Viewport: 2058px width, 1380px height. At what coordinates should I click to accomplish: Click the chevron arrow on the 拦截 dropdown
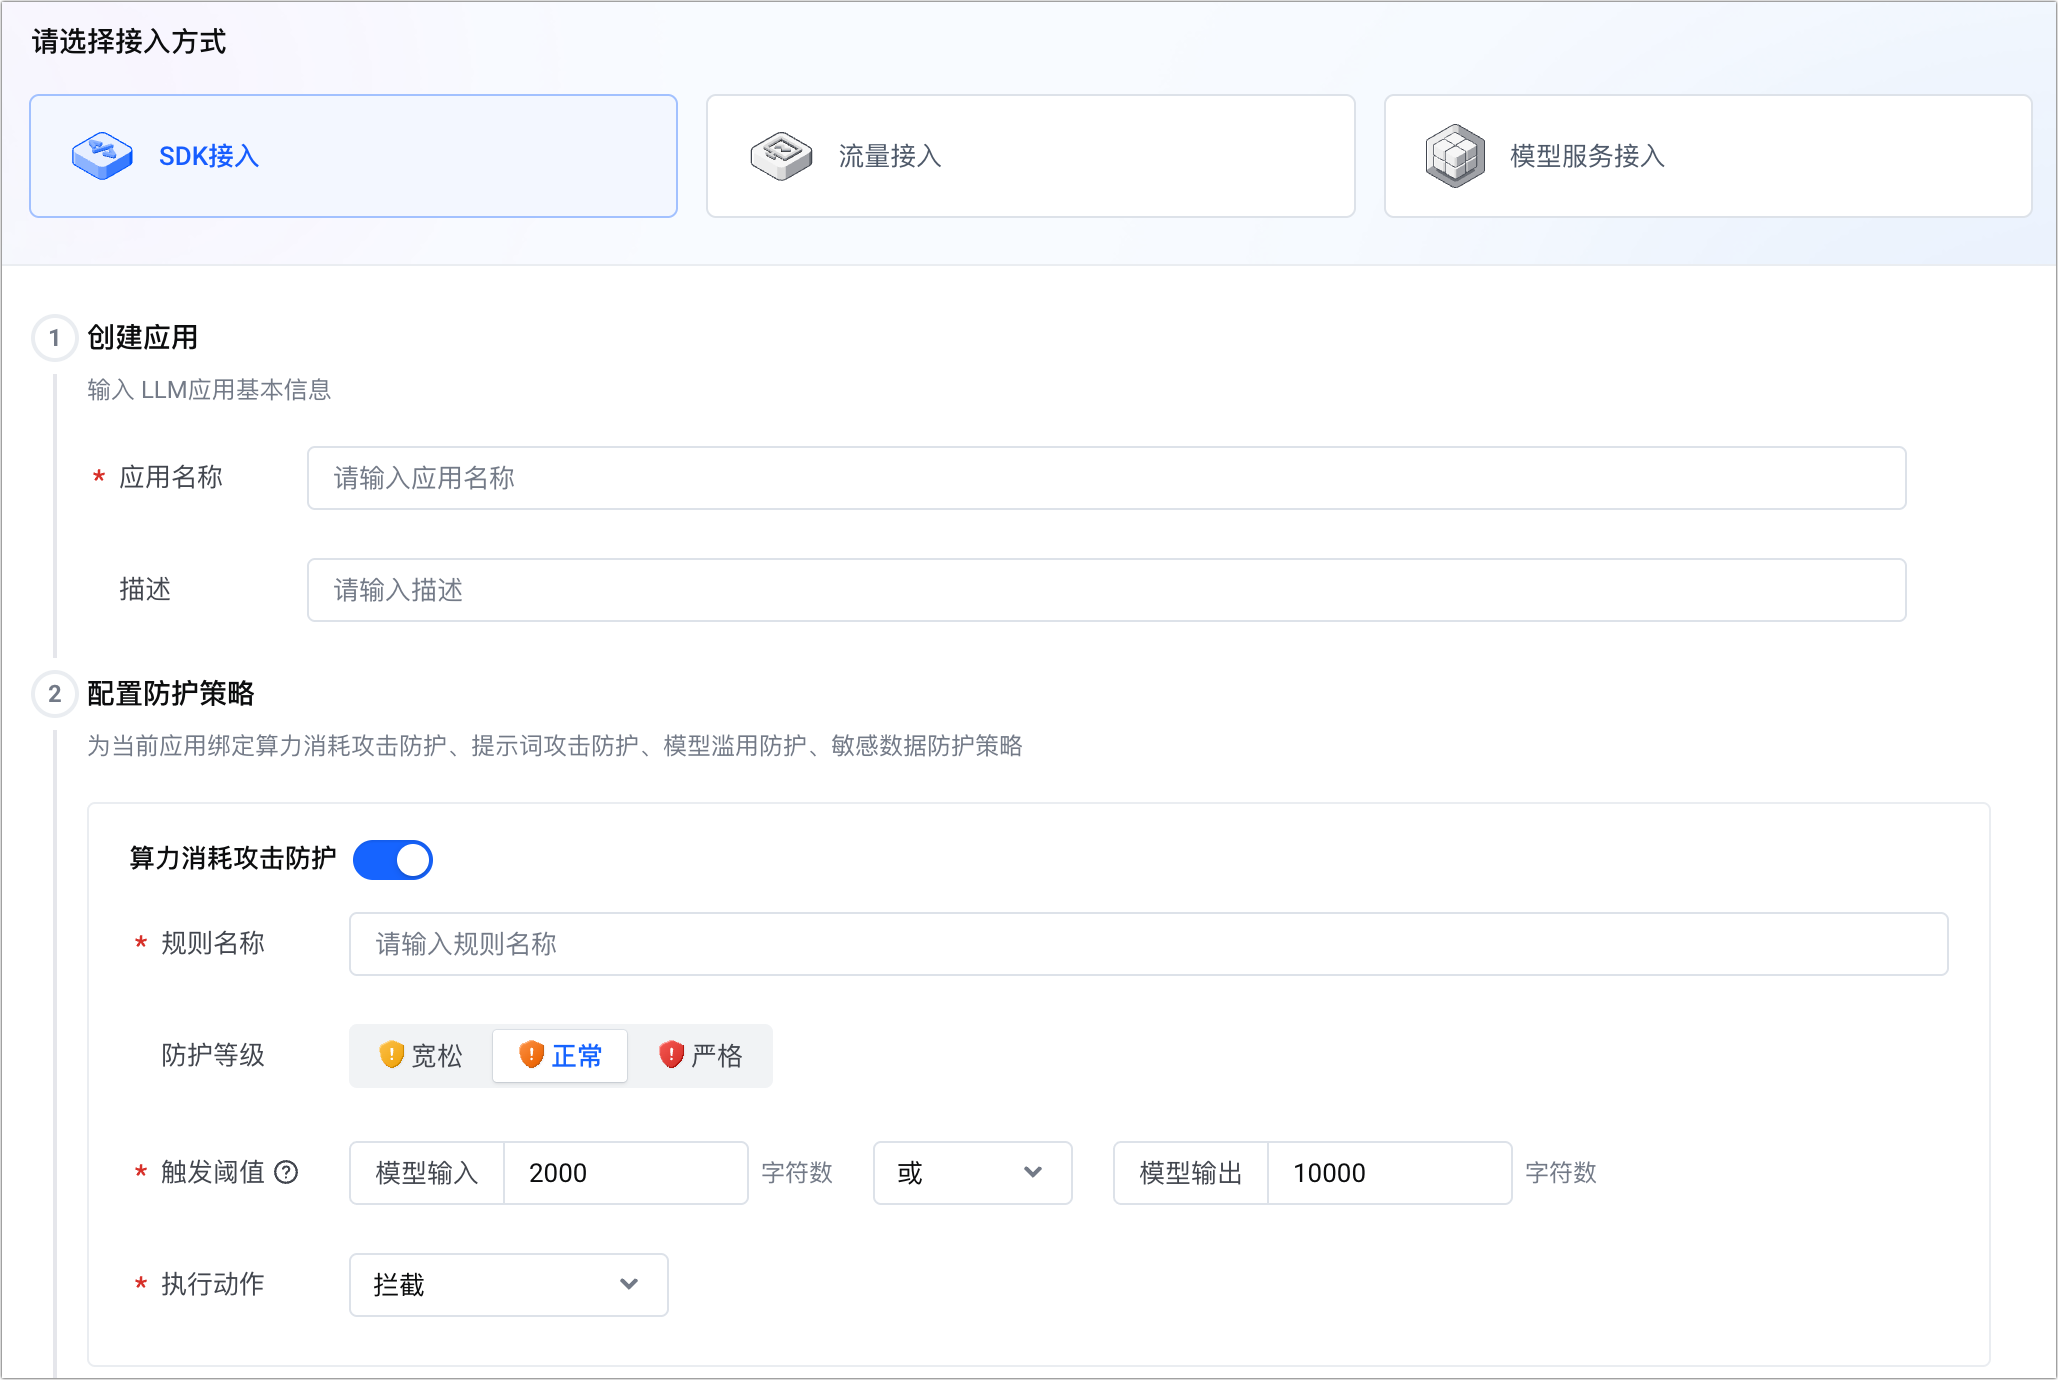pos(628,1285)
